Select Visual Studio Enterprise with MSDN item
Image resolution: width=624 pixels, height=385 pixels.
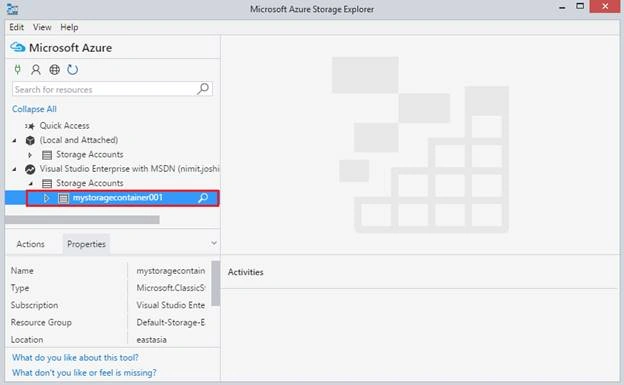click(129, 169)
